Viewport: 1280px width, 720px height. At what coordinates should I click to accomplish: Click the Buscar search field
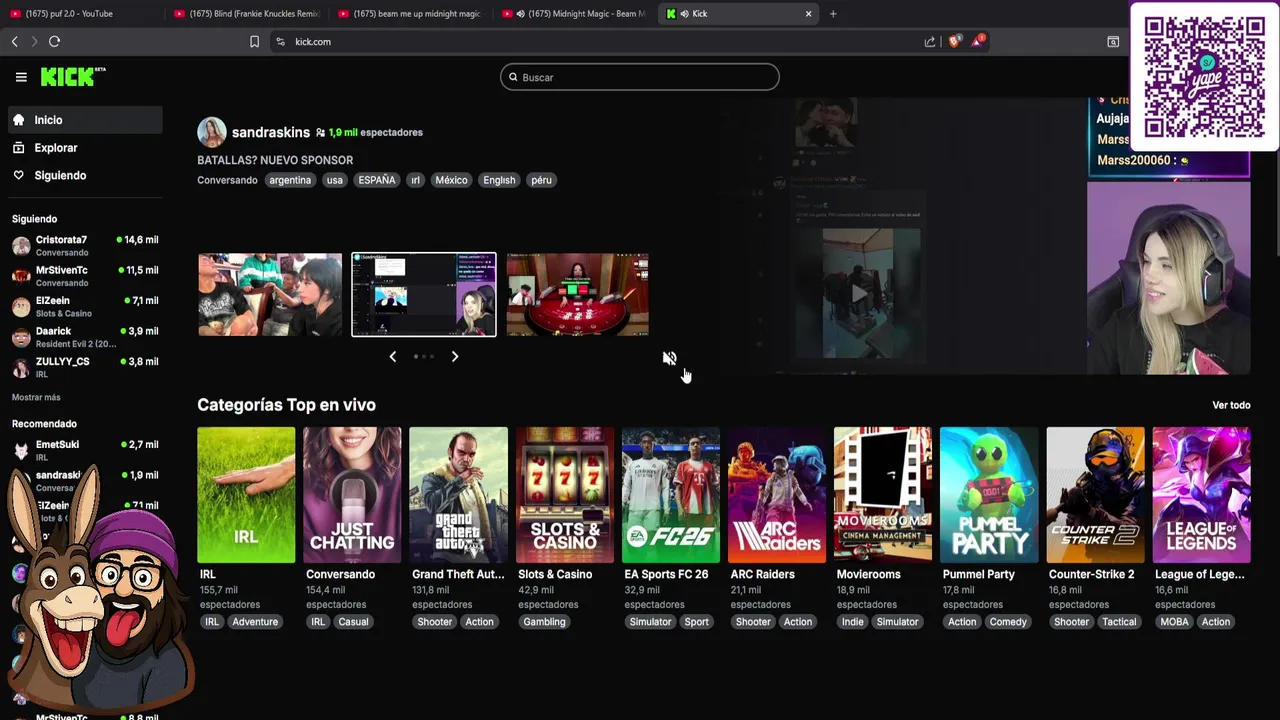(640, 77)
